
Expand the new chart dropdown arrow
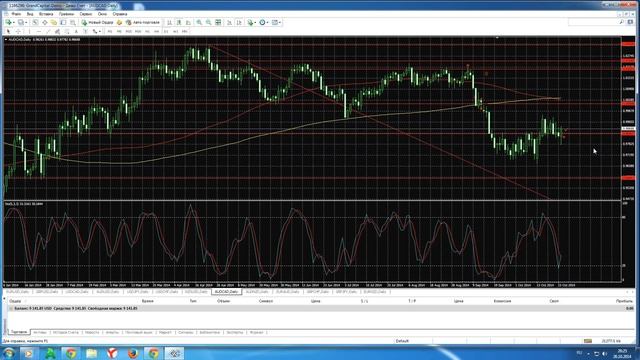pyautogui.click(x=13, y=22)
